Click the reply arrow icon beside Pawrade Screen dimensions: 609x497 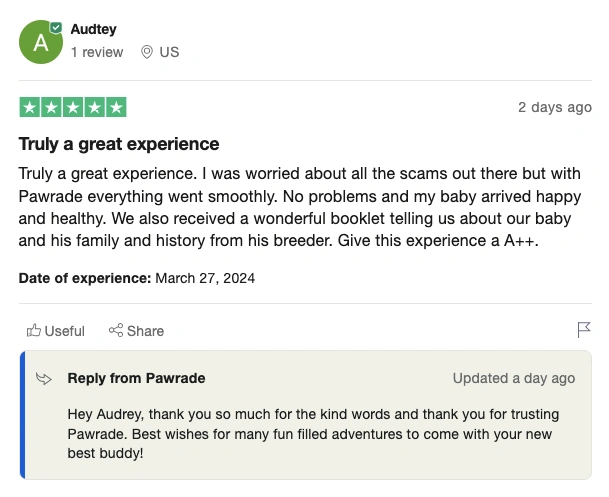click(43, 378)
